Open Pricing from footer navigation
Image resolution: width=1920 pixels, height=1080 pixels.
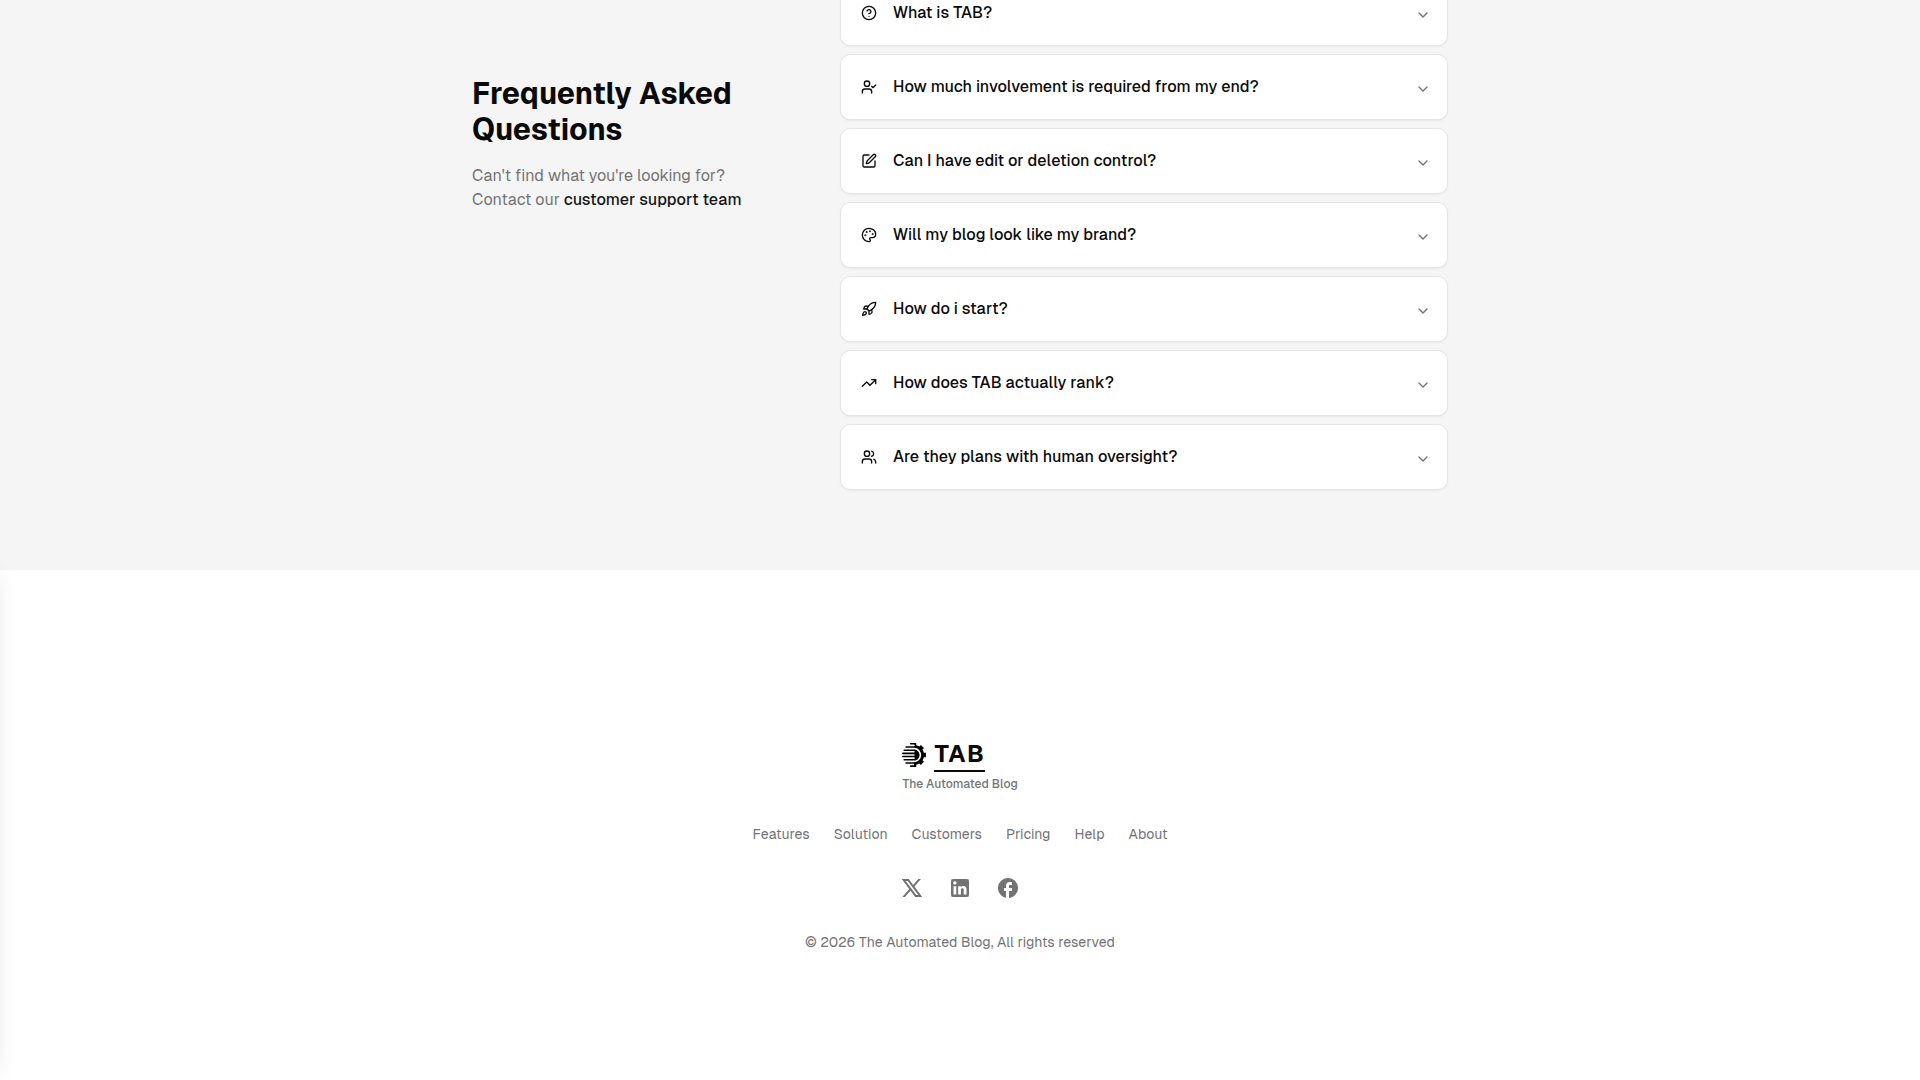[x=1028, y=834]
